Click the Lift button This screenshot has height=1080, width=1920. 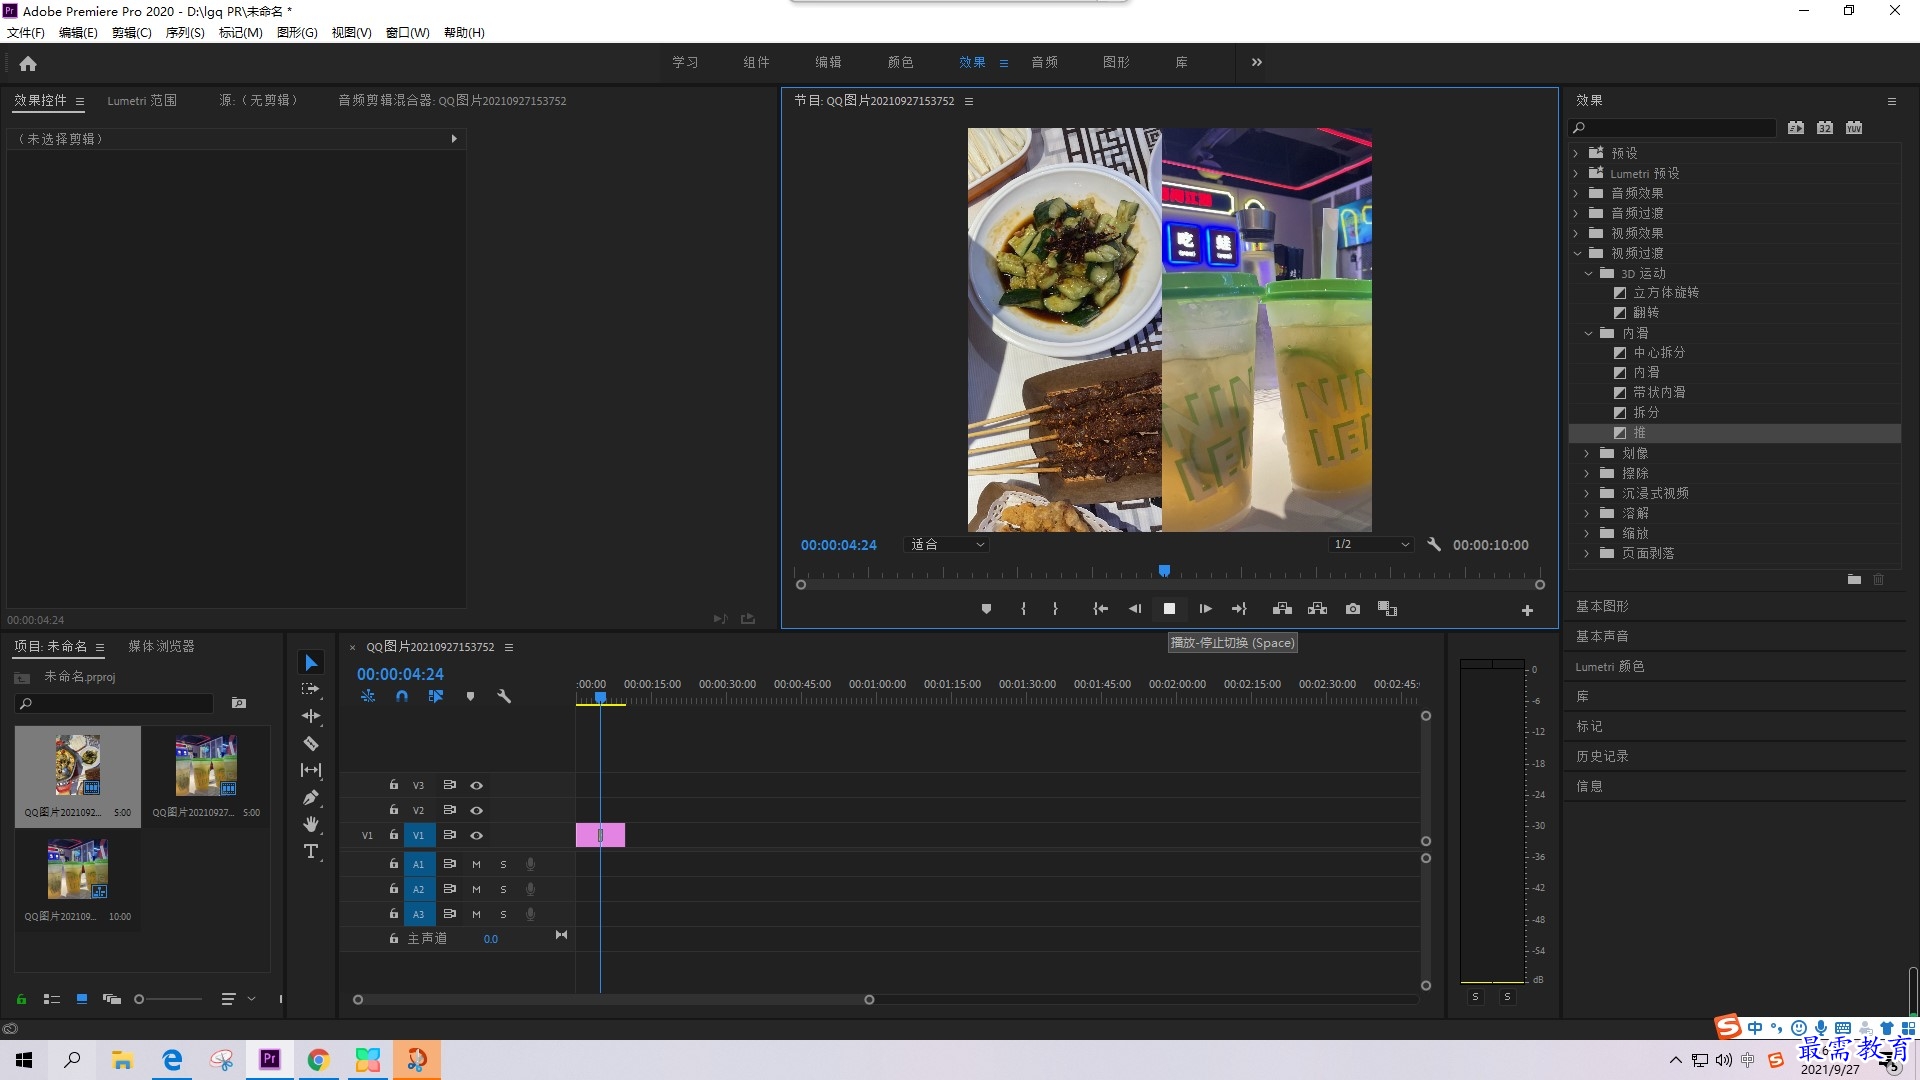(1282, 609)
